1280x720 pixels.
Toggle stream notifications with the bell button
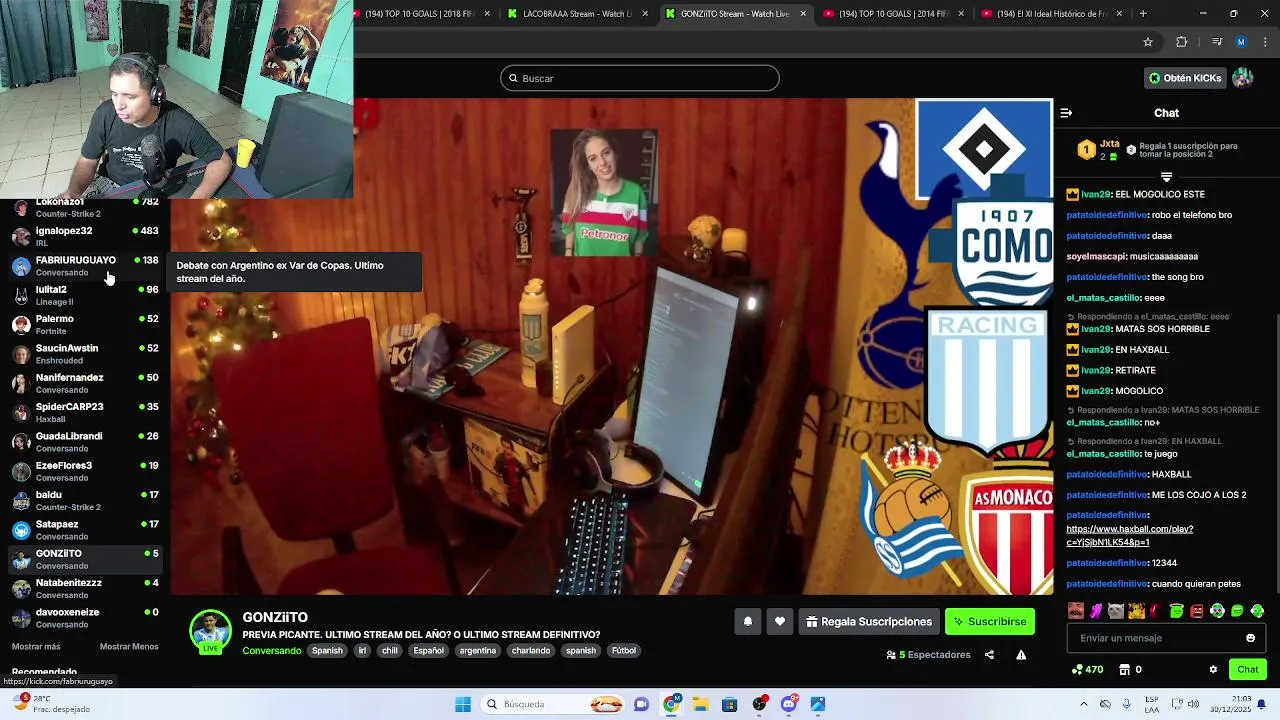[748, 622]
